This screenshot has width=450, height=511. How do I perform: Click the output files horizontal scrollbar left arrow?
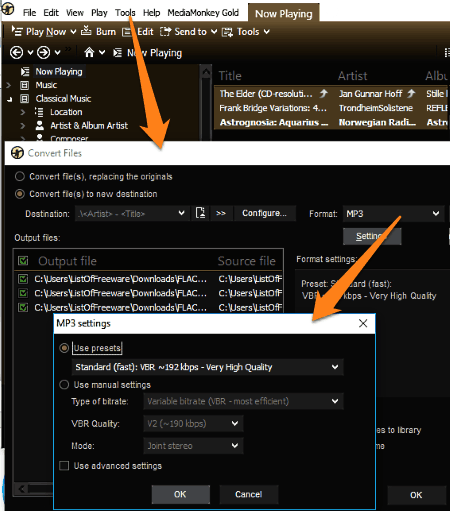(22, 489)
